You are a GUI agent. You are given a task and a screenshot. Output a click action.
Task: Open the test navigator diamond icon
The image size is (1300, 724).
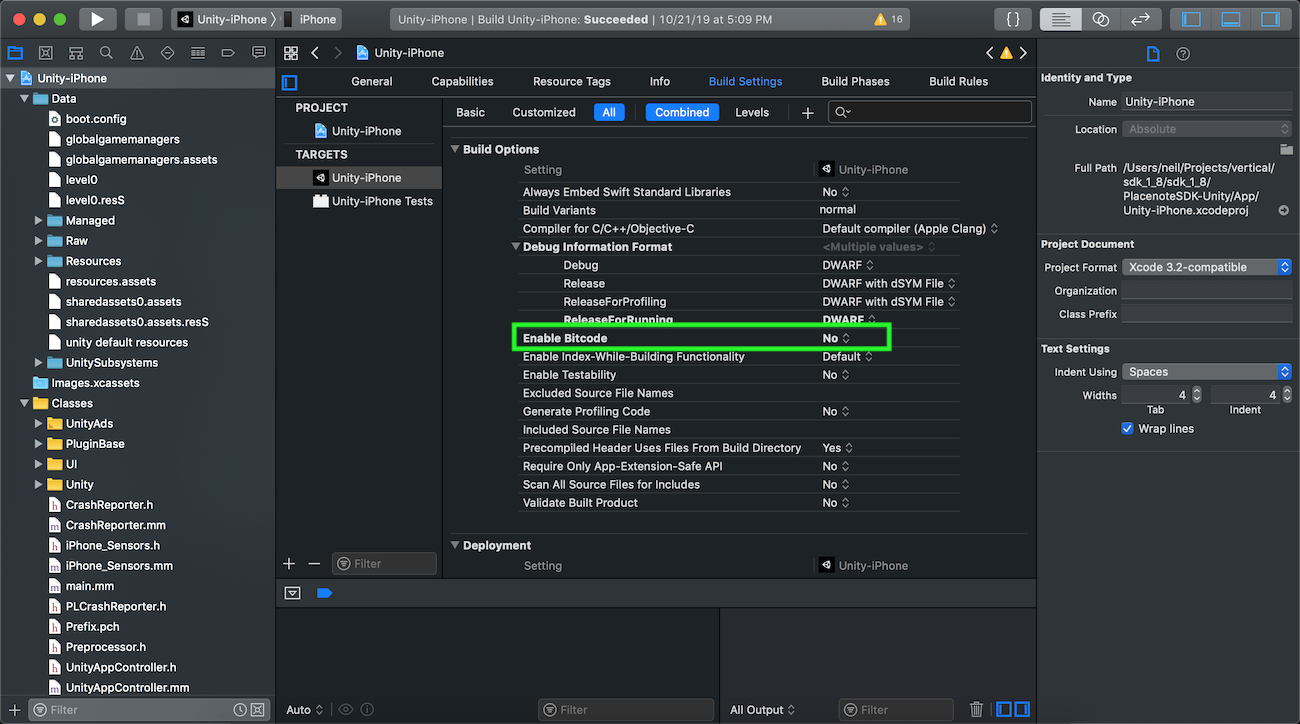[167, 53]
